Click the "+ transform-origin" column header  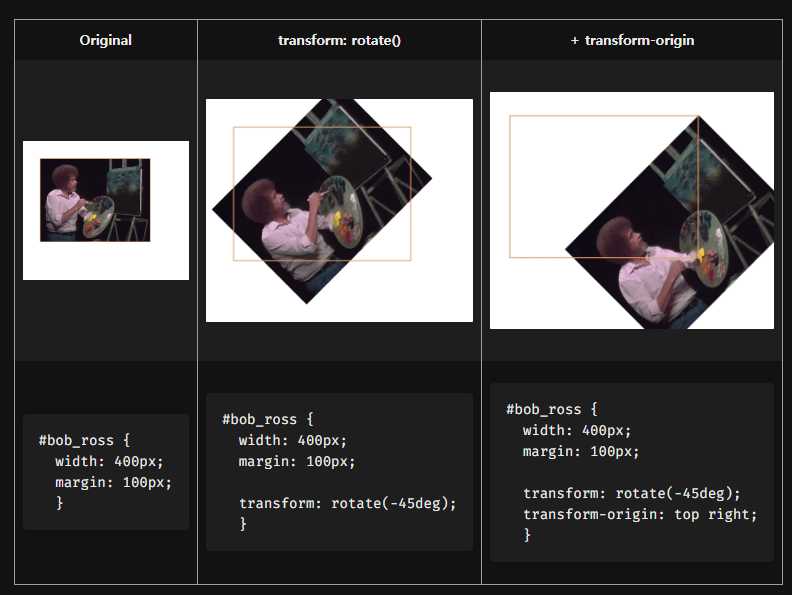pos(632,40)
